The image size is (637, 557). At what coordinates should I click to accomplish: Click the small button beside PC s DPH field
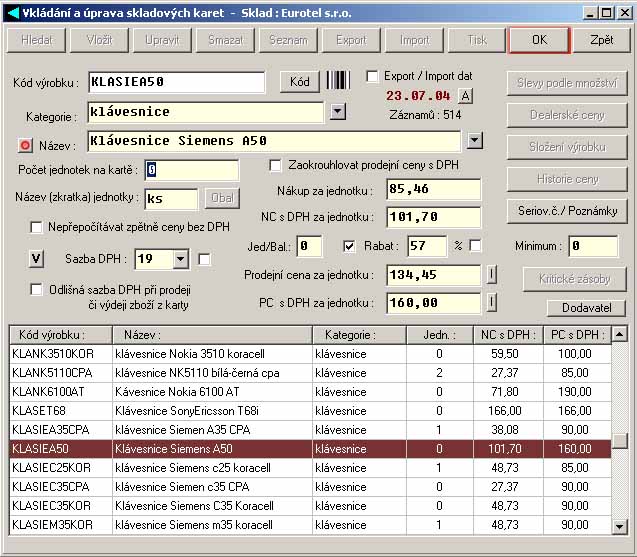(492, 303)
